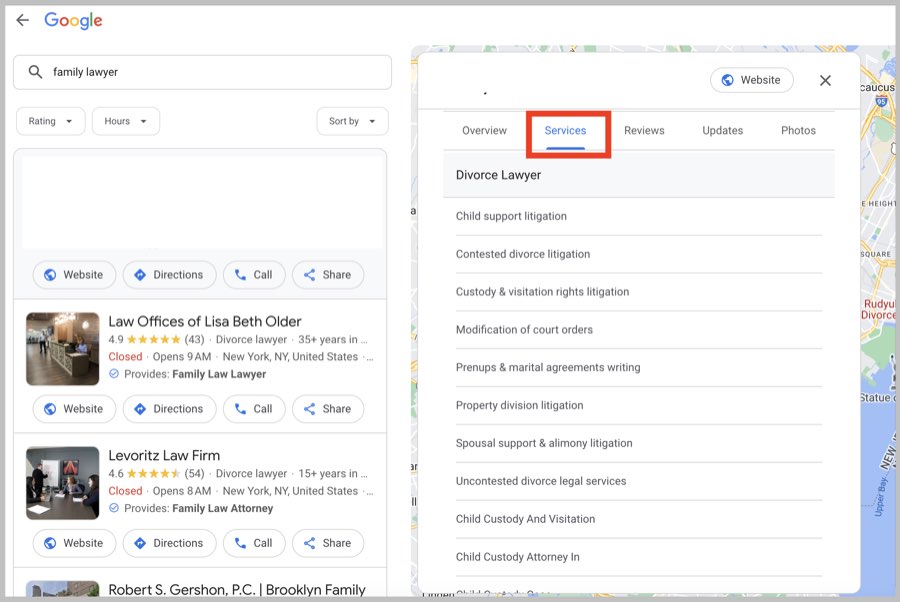Call Law Offices of Lisa Beth Older
This screenshot has height=602, width=900.
(x=254, y=409)
